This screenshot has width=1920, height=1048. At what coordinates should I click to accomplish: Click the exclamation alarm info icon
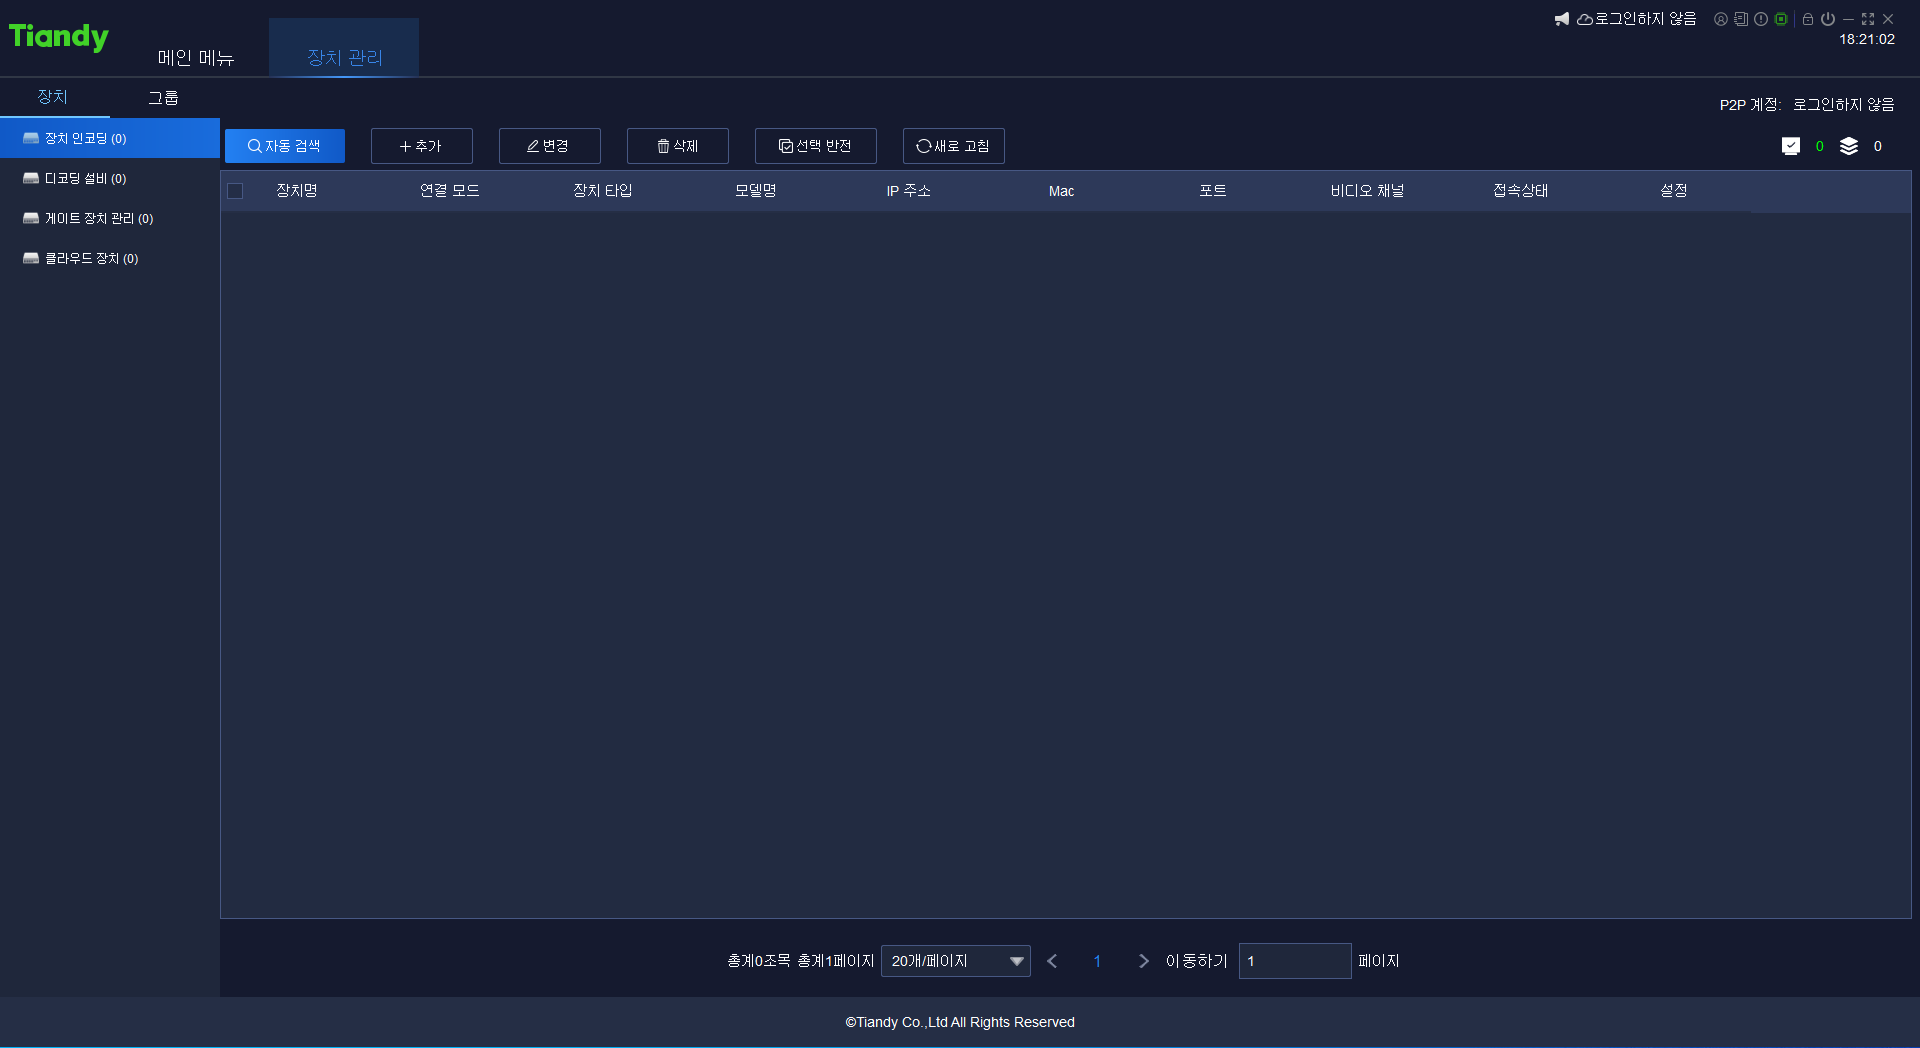1761,19
